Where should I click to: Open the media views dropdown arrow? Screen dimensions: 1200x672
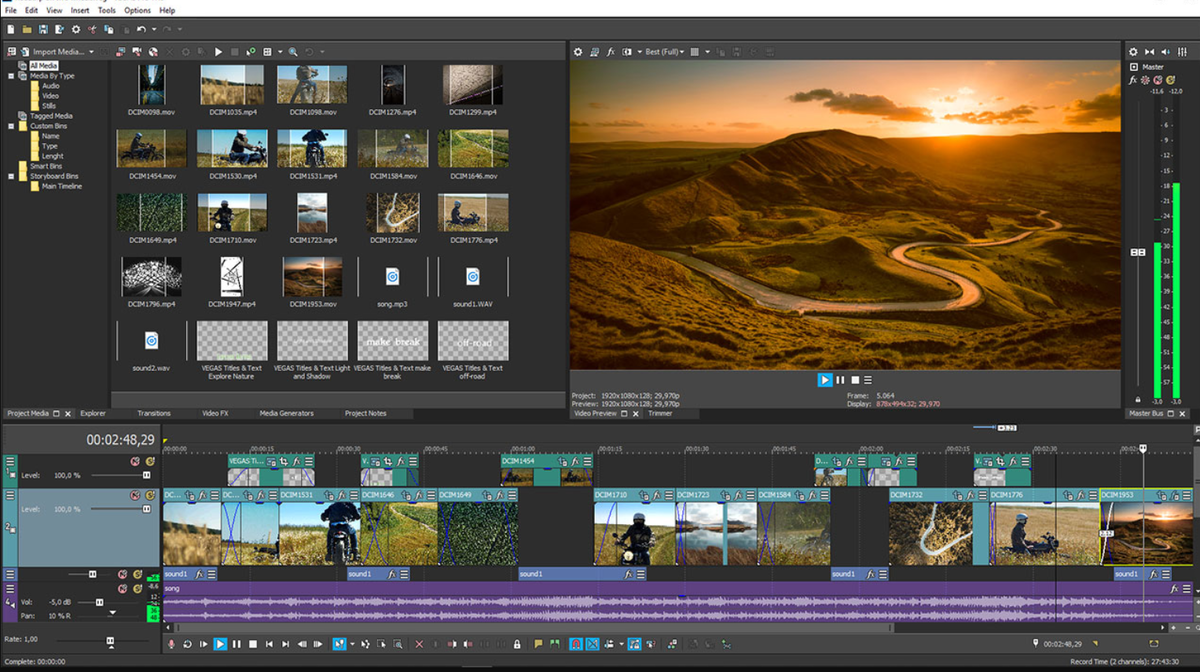point(280,52)
